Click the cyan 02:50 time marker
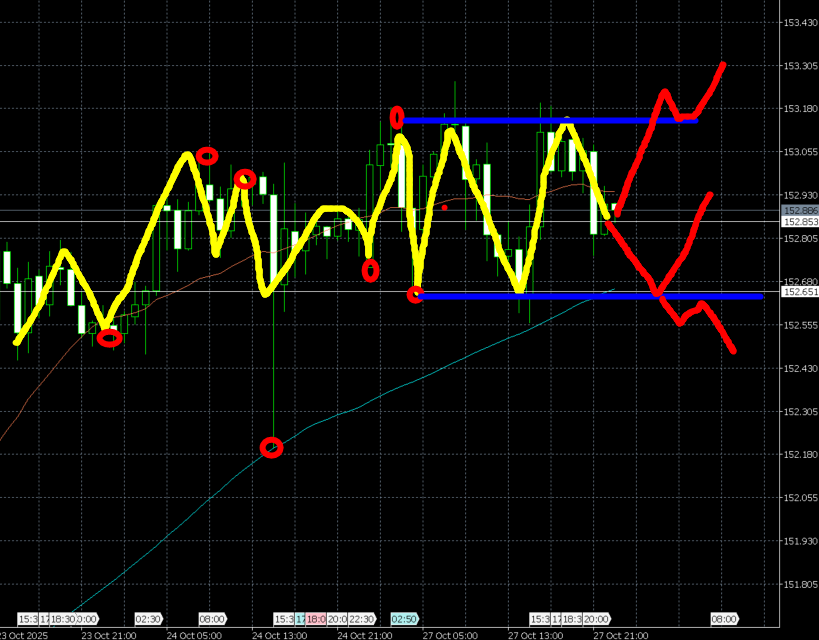Viewport: 819px width, 640px height. point(405,619)
